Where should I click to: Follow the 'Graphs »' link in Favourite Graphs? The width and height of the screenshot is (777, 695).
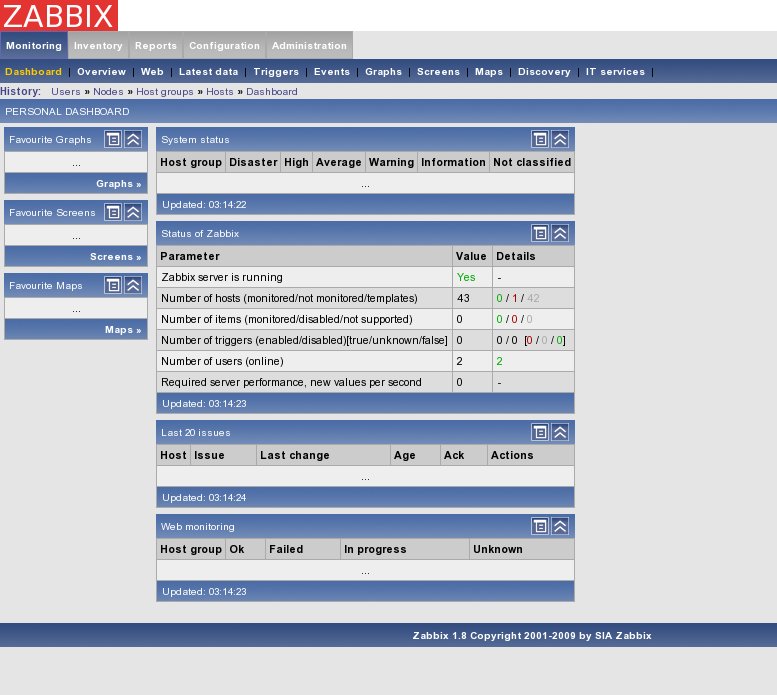coord(118,184)
